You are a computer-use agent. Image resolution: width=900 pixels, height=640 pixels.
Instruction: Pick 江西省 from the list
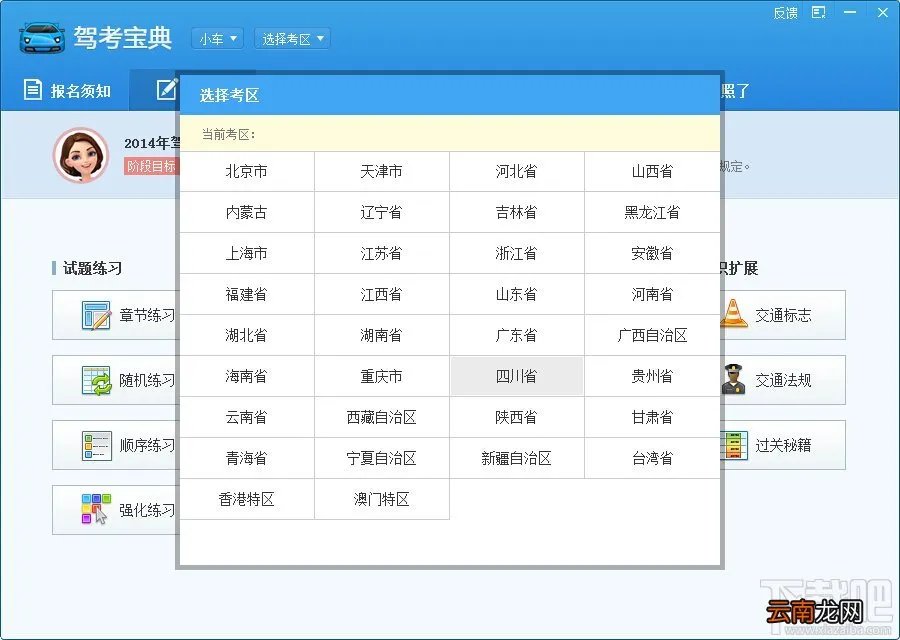382,294
